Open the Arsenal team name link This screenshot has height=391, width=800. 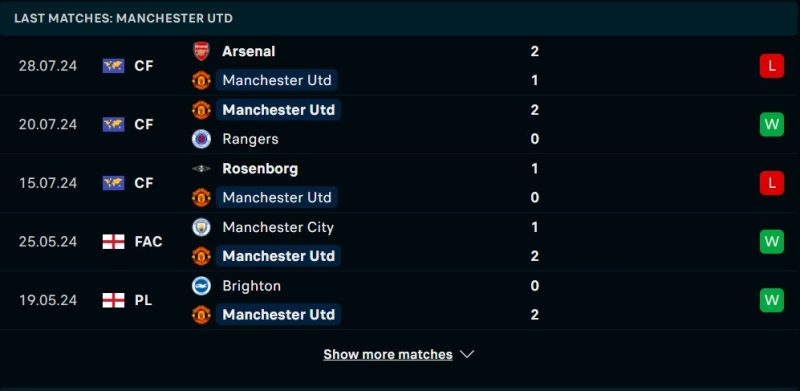click(248, 51)
